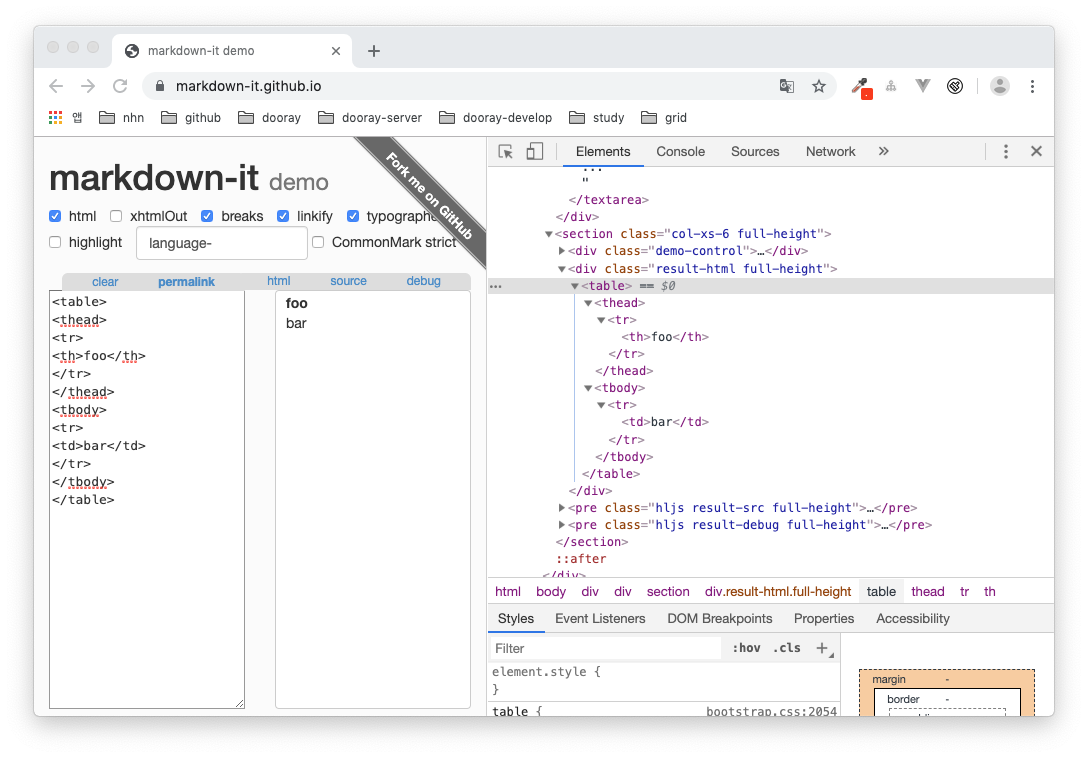The height and width of the screenshot is (758, 1088).
Task: Click the translate page icon
Action: coord(786,86)
